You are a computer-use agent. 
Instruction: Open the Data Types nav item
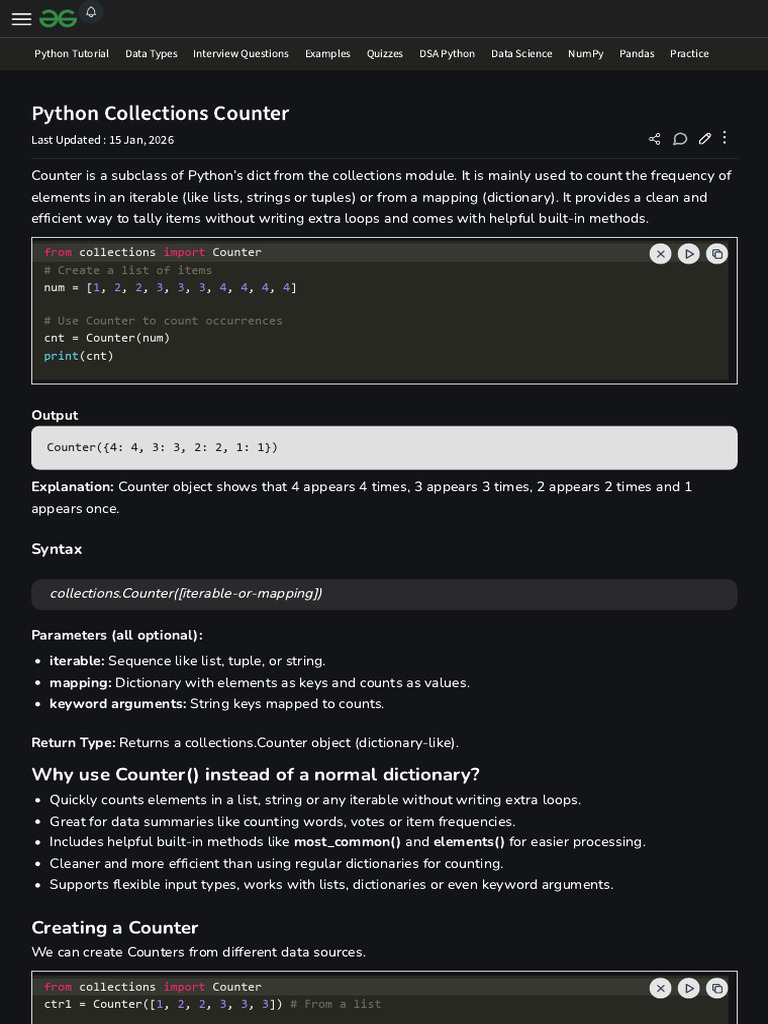click(151, 54)
